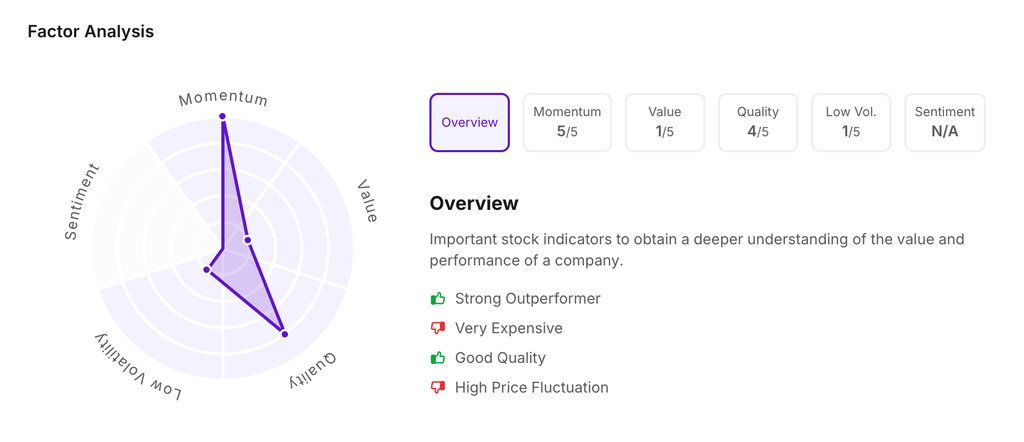Select the Overview tab
The image size is (1024, 442).
pyautogui.click(x=469, y=122)
